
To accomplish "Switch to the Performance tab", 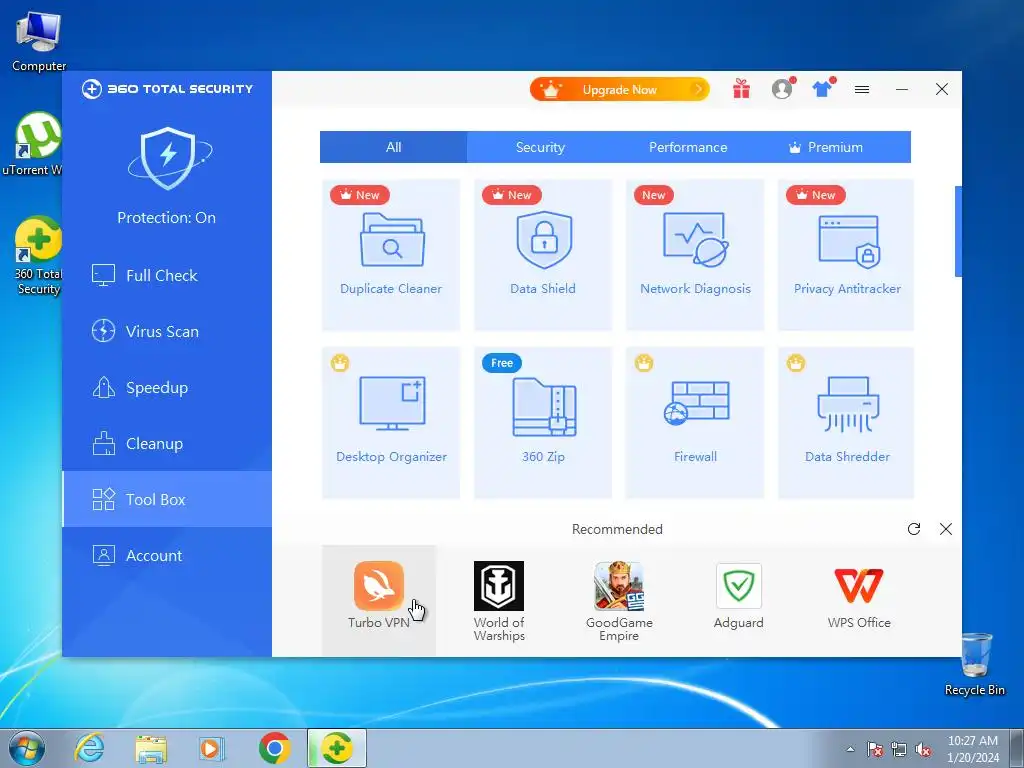I will (x=688, y=147).
